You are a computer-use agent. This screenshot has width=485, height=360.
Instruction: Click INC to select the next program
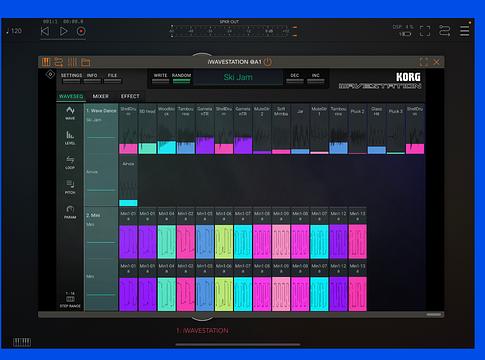[316, 78]
